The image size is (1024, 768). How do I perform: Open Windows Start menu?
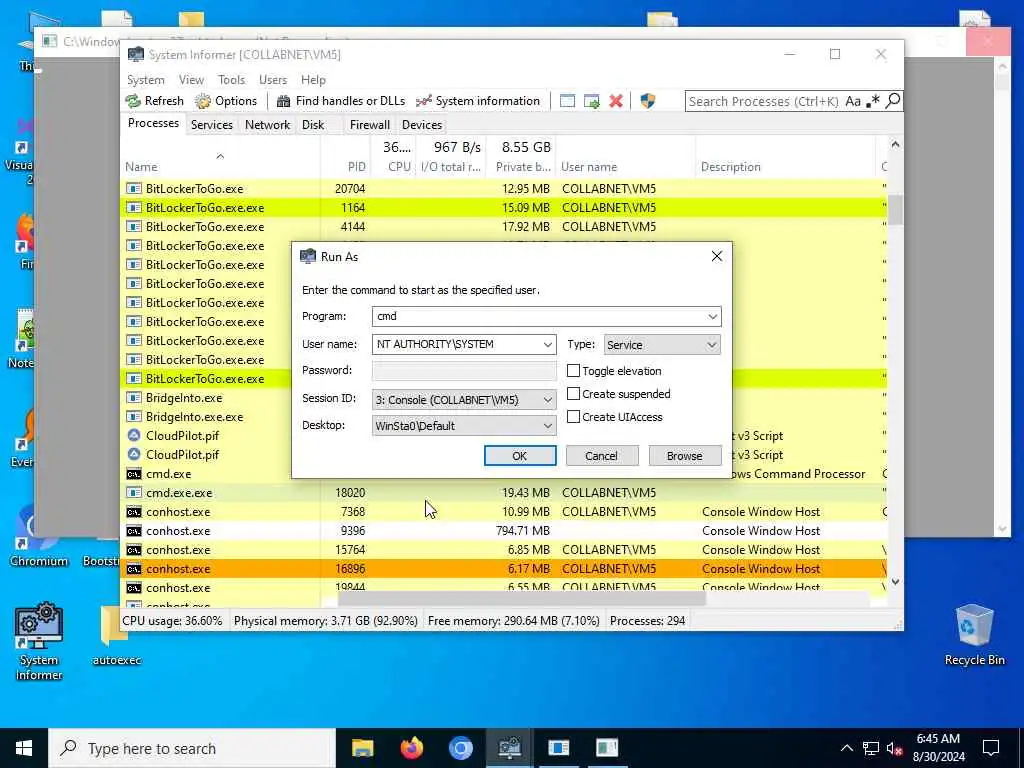point(24,748)
